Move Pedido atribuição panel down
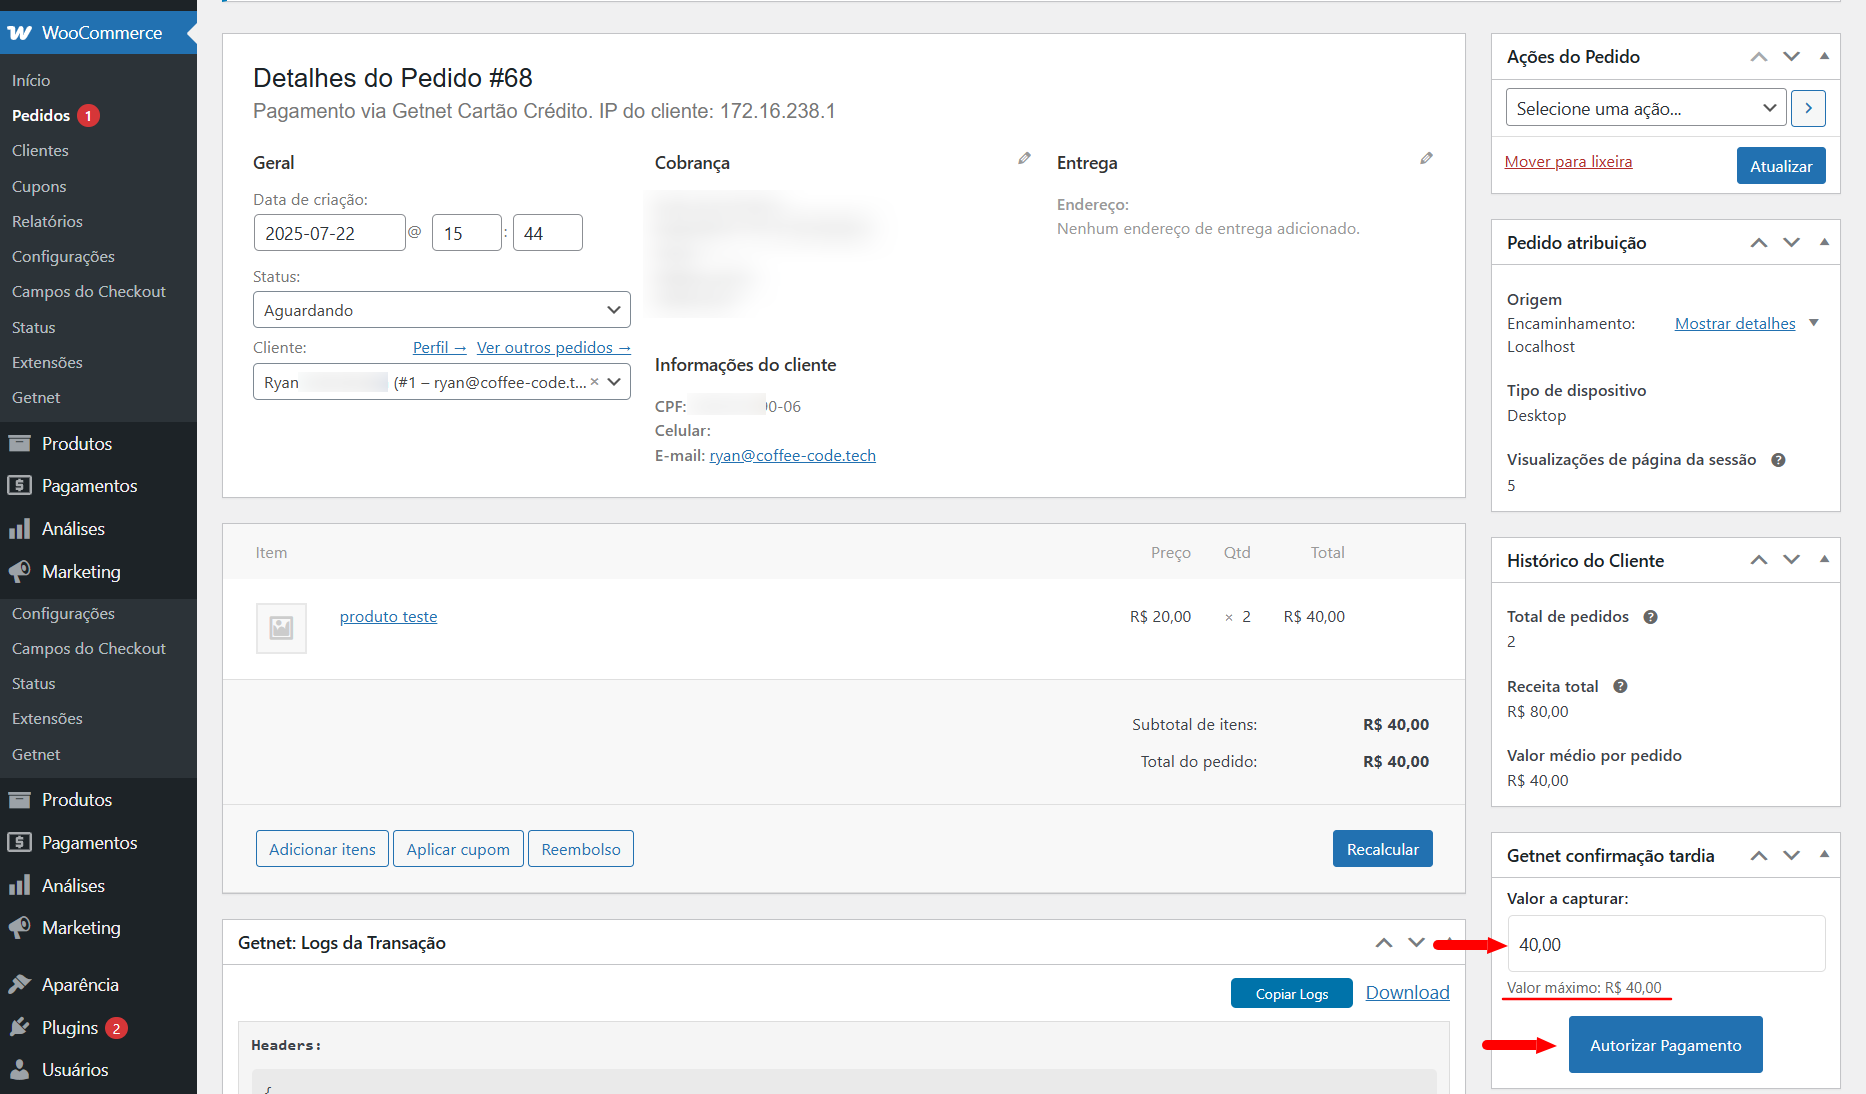This screenshot has width=1866, height=1094. click(x=1791, y=243)
